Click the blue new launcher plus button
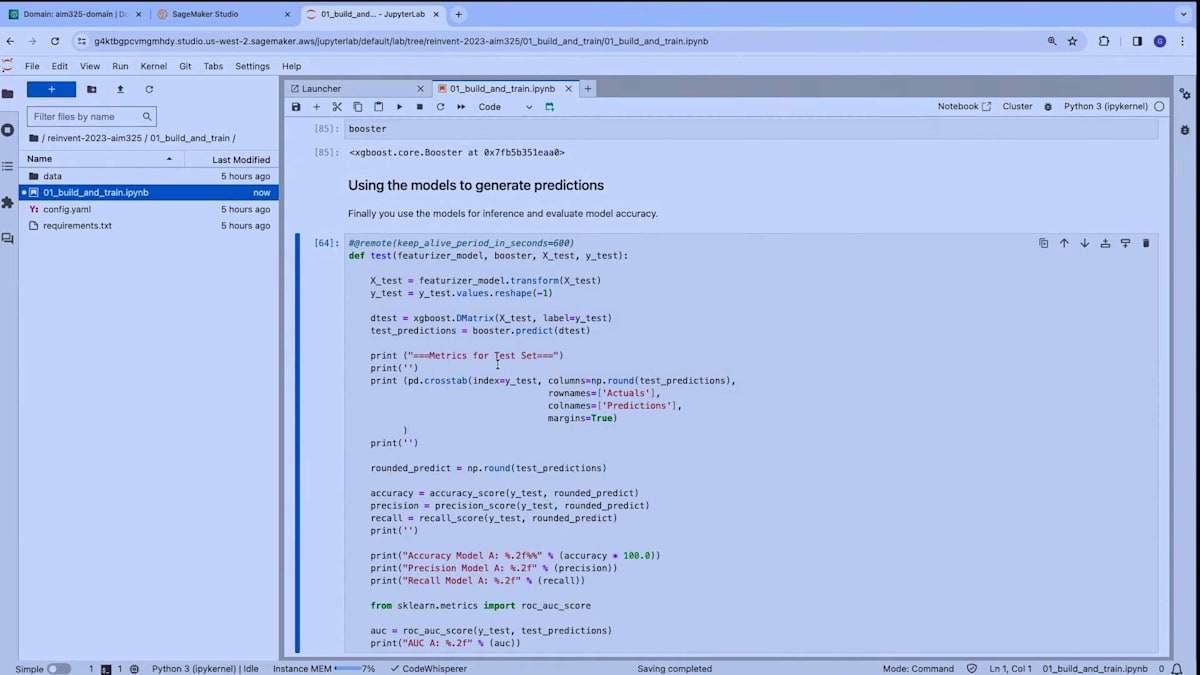The image size is (1200, 675). coord(51,89)
